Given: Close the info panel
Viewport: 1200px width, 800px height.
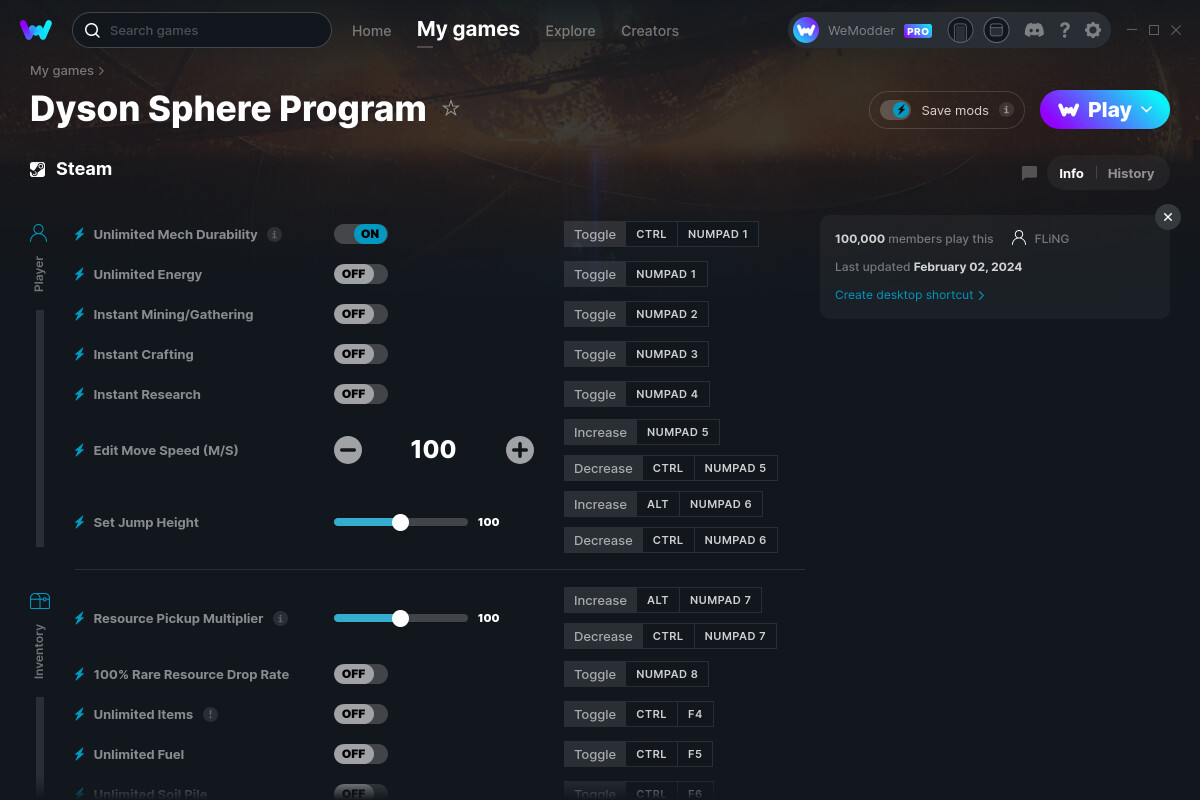Looking at the screenshot, I should 1167,217.
